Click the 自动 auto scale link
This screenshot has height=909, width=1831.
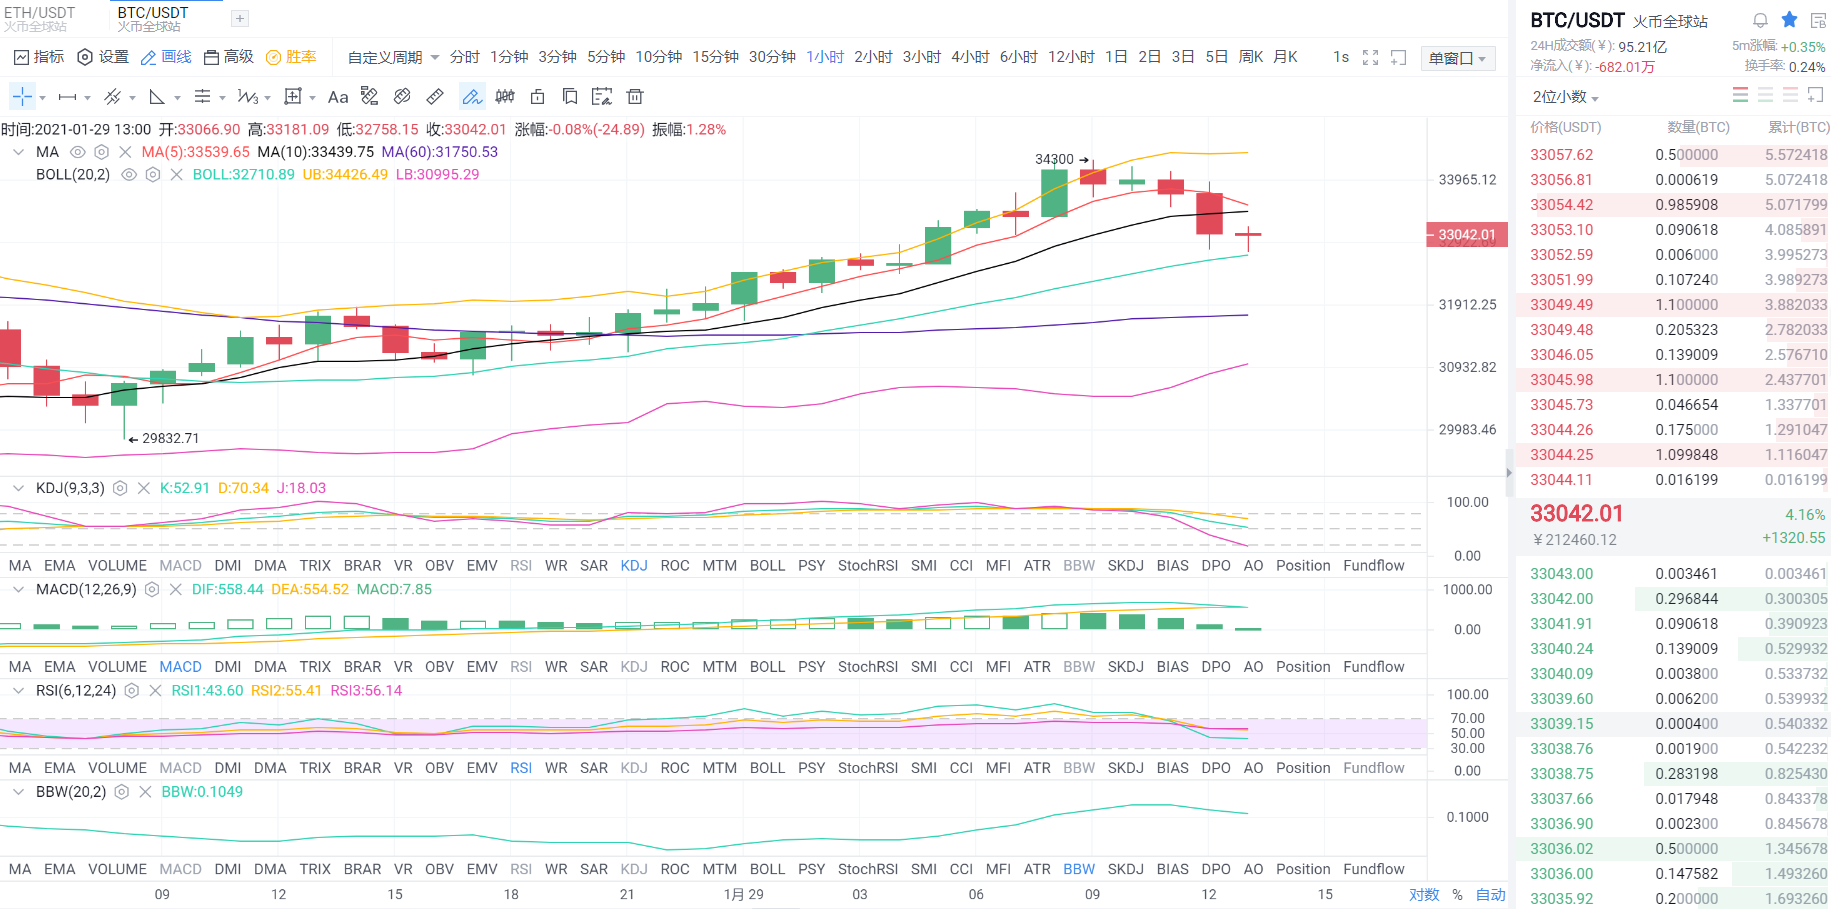click(x=1491, y=895)
